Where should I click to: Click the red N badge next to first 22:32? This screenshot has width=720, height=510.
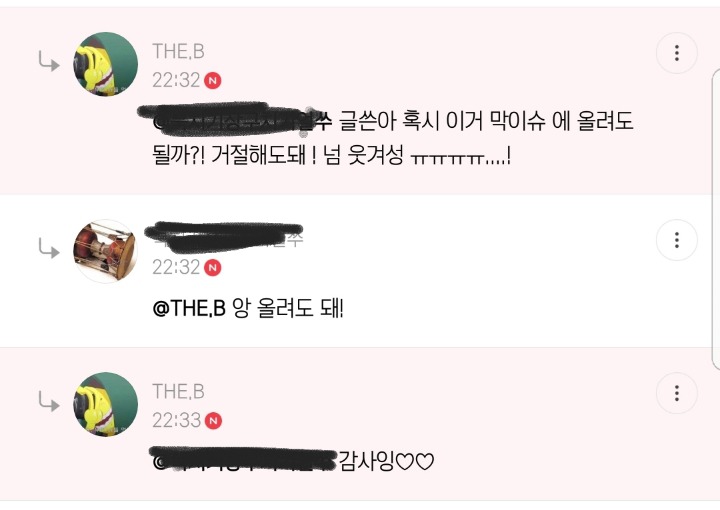click(x=213, y=81)
